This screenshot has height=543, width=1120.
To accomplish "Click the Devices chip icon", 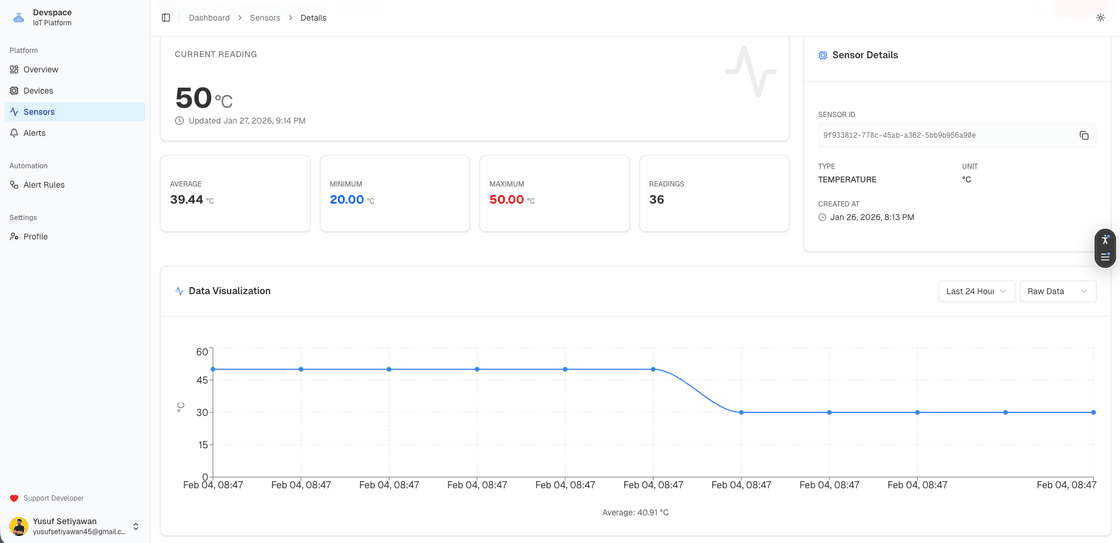I will click(14, 91).
